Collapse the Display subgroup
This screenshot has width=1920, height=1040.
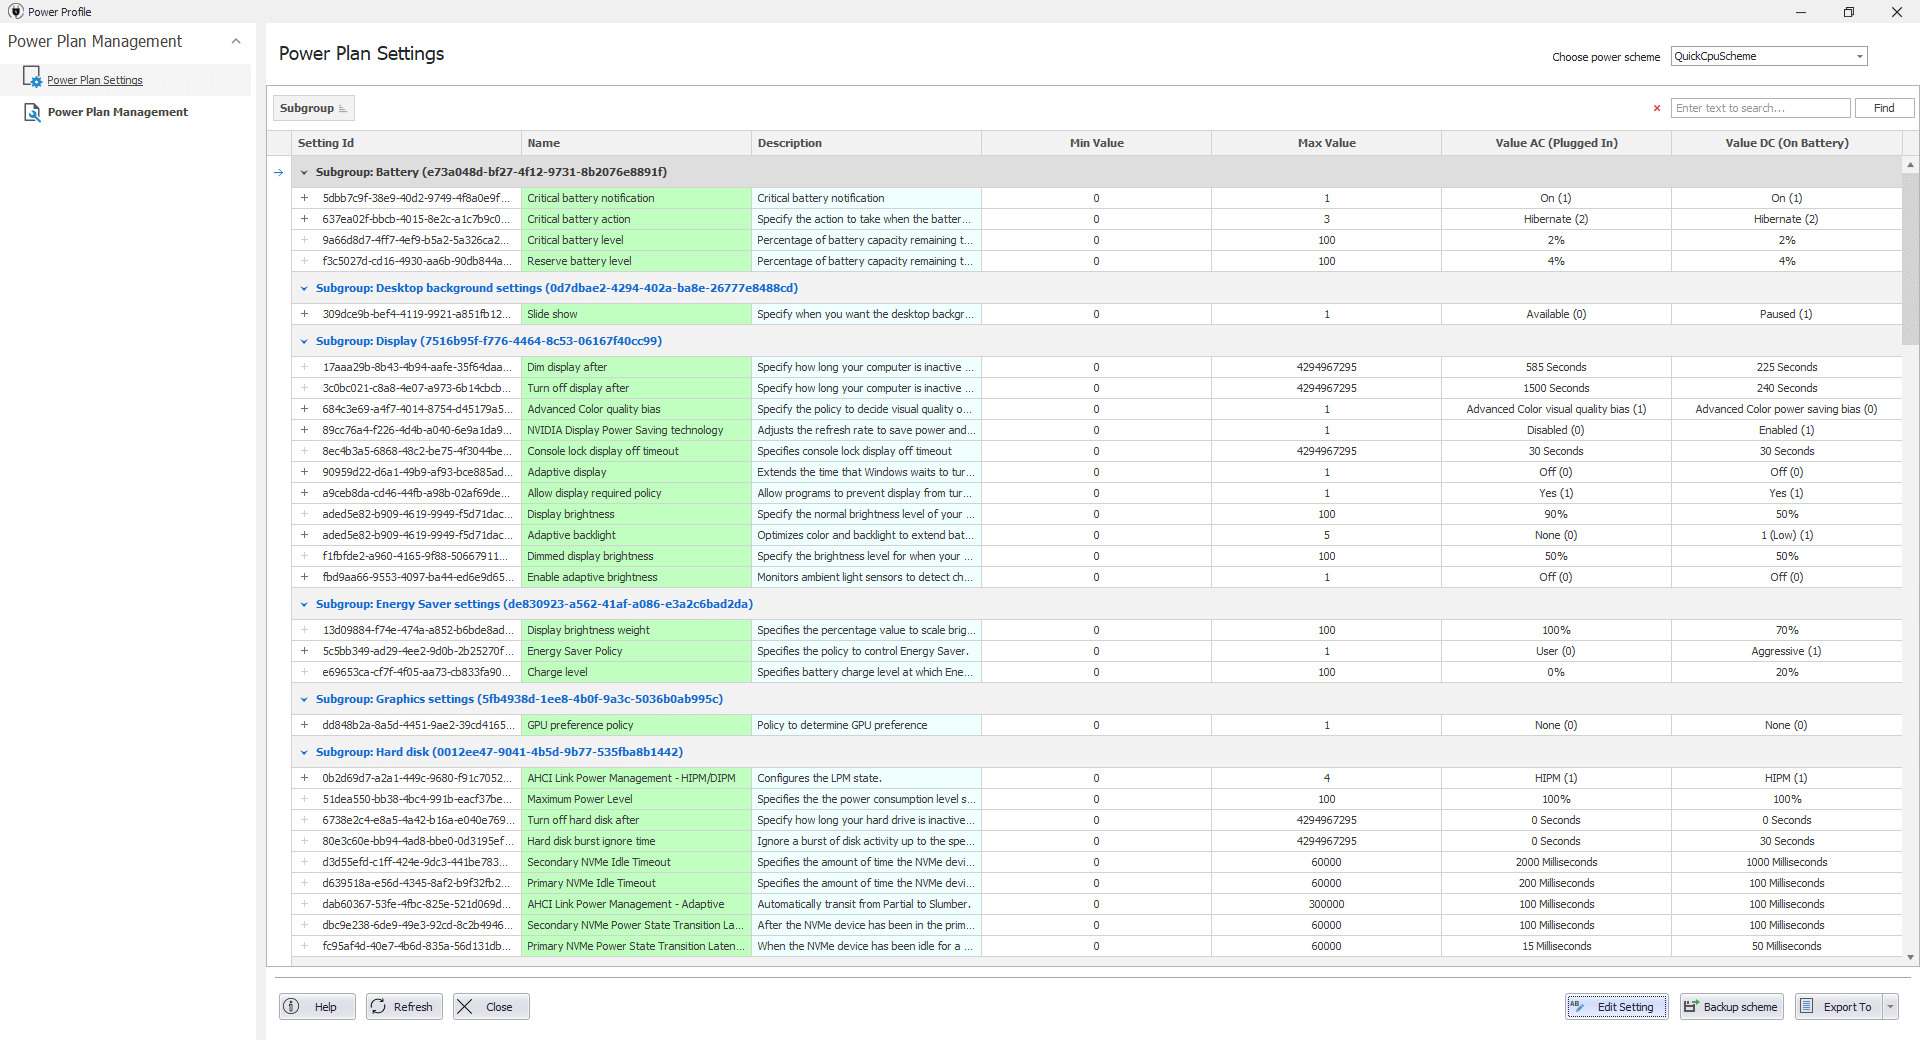(304, 341)
